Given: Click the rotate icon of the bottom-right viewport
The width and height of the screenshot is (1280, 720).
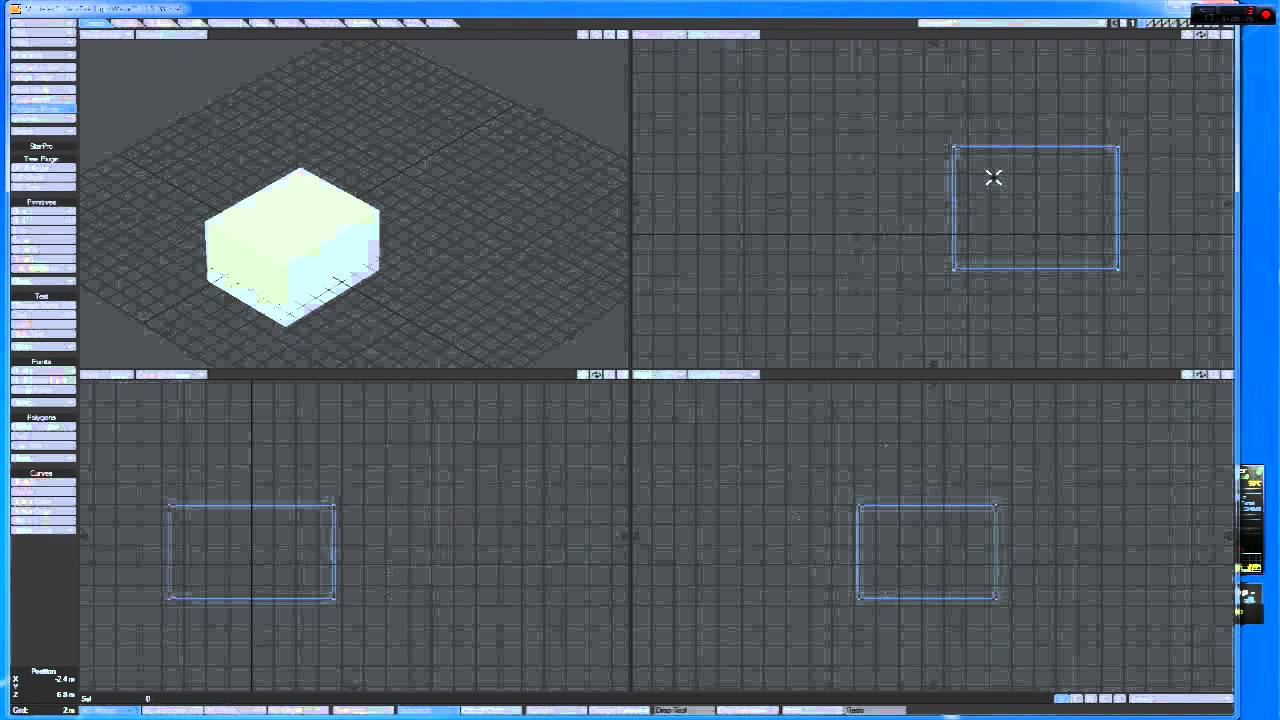Looking at the screenshot, I should tap(1200, 374).
